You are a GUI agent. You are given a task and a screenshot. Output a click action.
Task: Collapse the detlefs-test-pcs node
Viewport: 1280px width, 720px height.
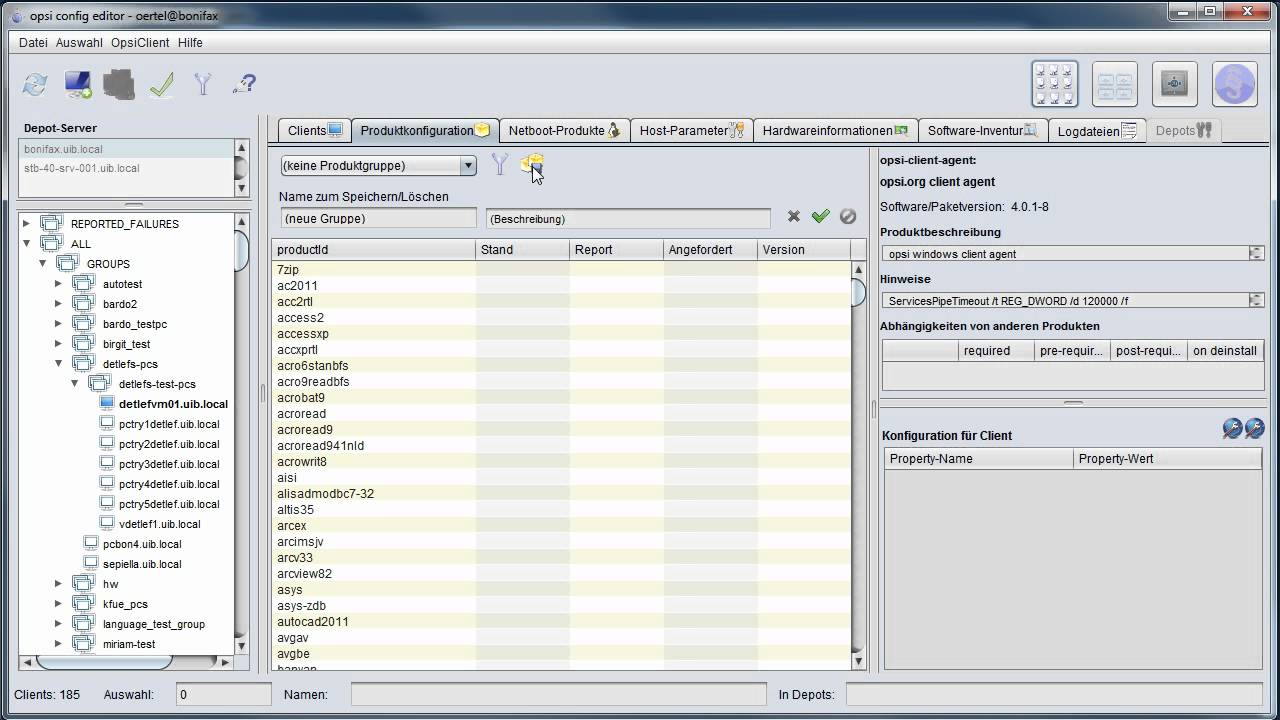(x=75, y=384)
